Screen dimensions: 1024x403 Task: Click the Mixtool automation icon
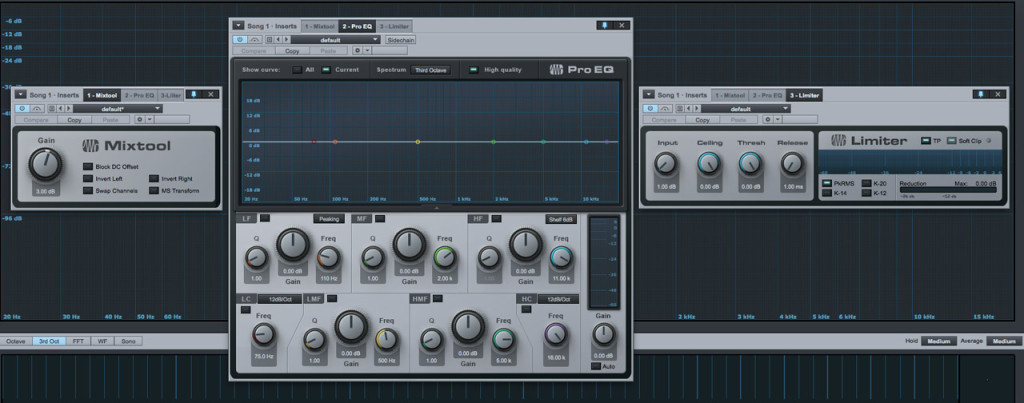(37, 108)
